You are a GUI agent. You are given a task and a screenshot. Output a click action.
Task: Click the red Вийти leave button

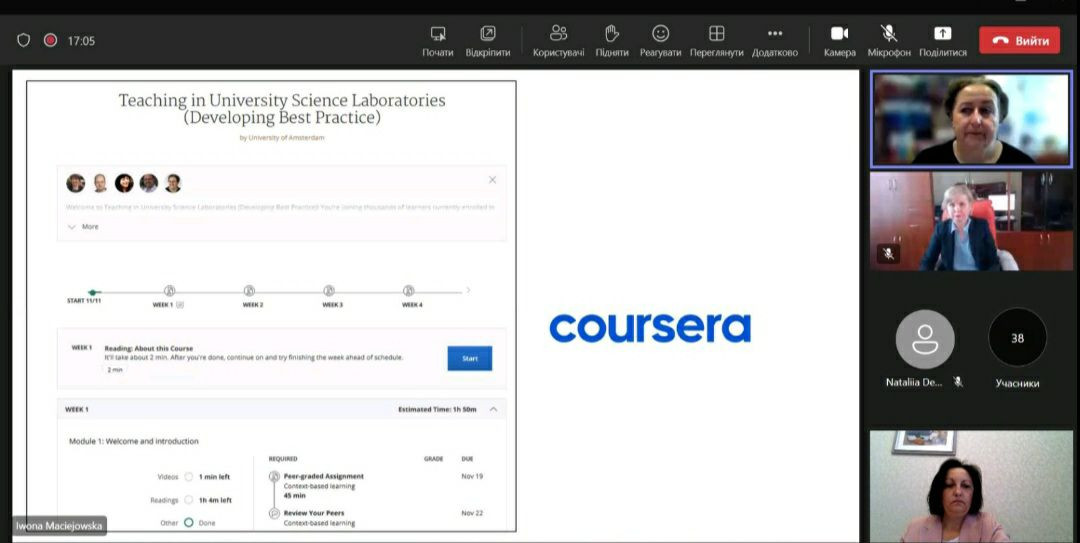click(1019, 41)
